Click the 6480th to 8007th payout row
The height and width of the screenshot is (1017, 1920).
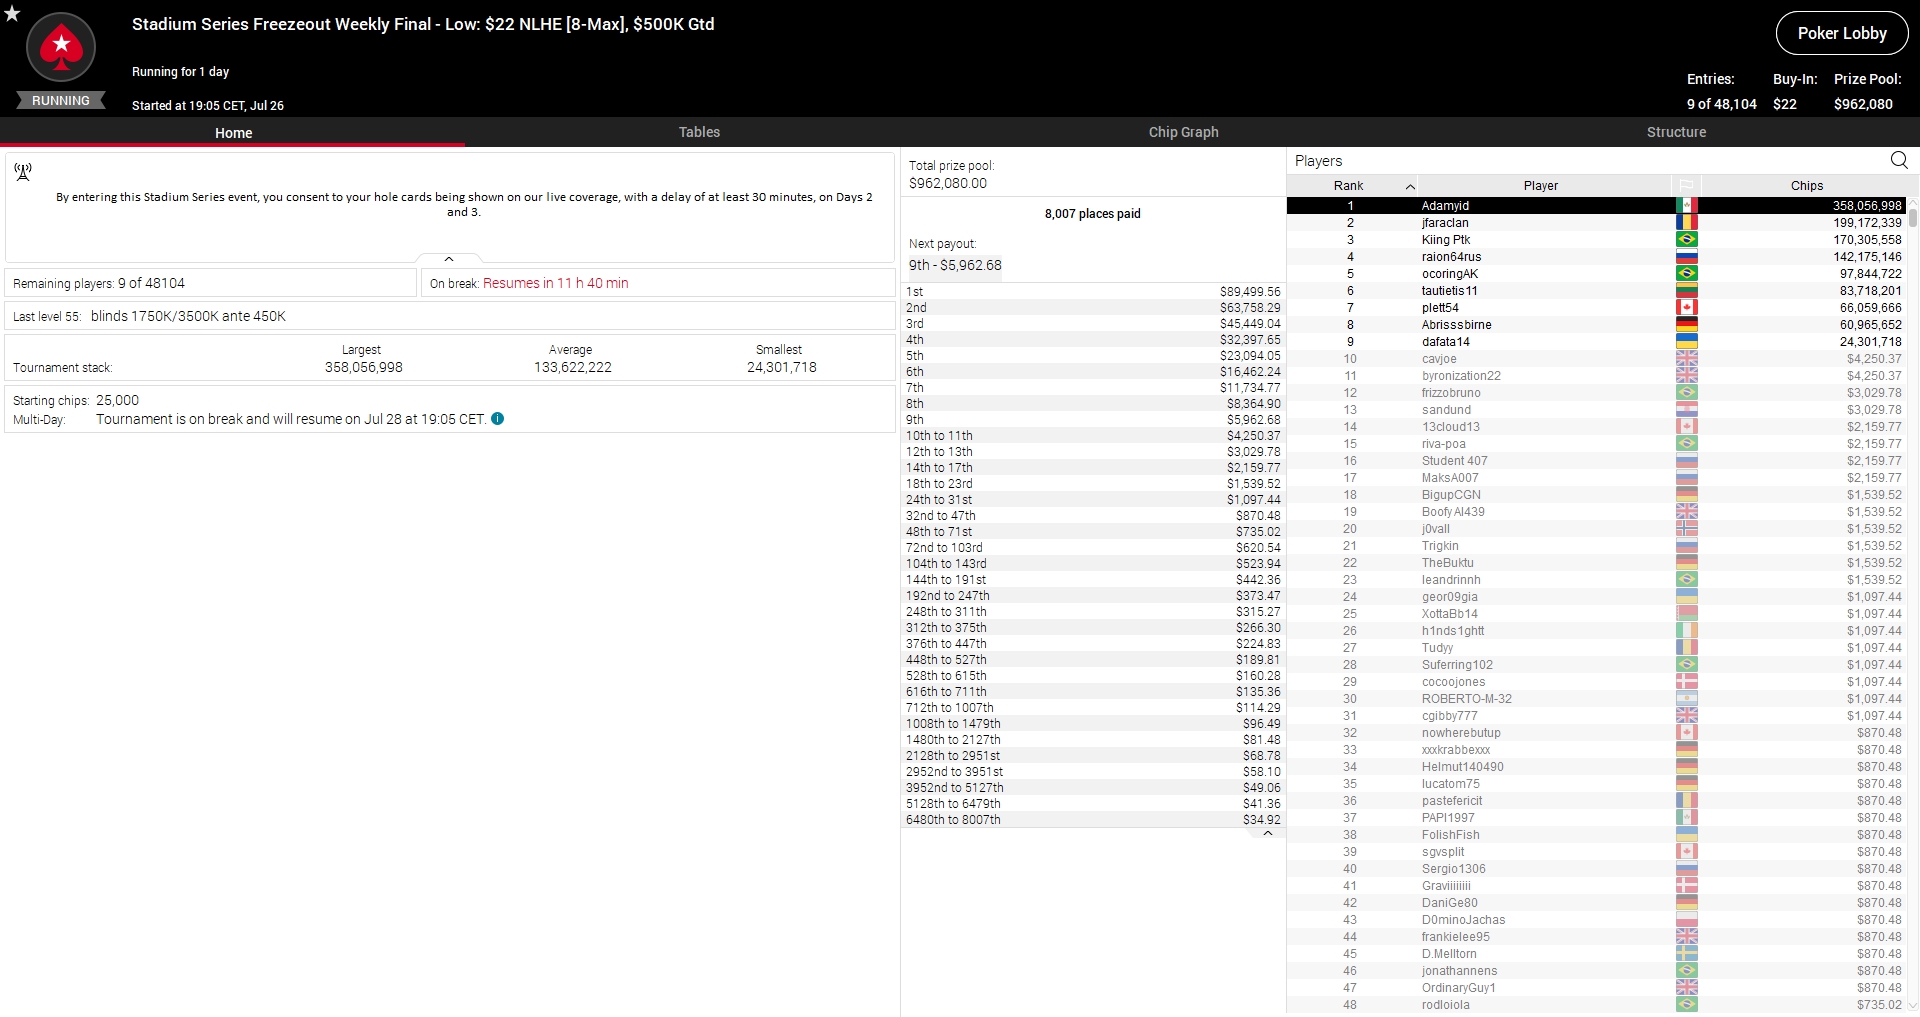point(1093,820)
